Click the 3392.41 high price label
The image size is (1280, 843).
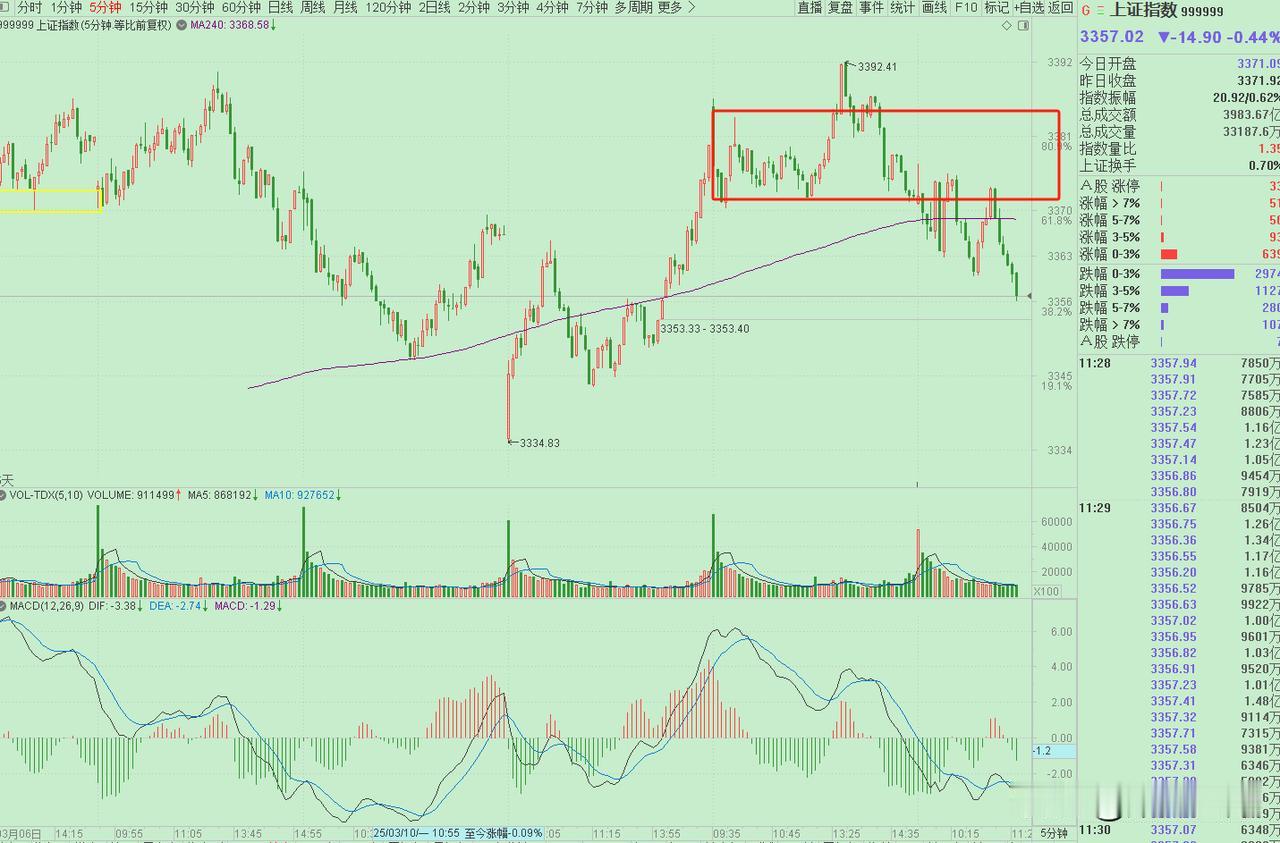[x=877, y=67]
